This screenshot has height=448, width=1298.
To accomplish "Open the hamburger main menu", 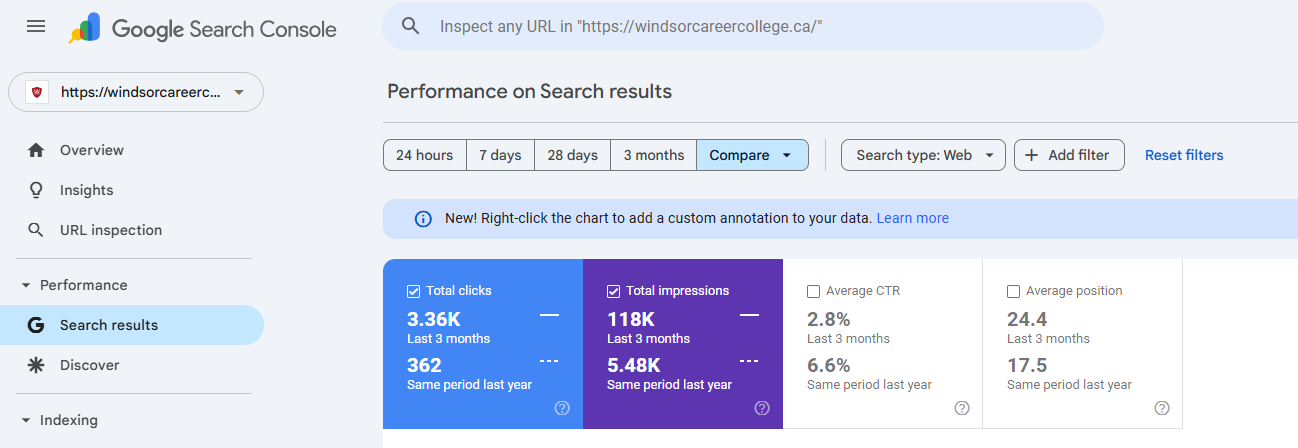I will [x=36, y=26].
